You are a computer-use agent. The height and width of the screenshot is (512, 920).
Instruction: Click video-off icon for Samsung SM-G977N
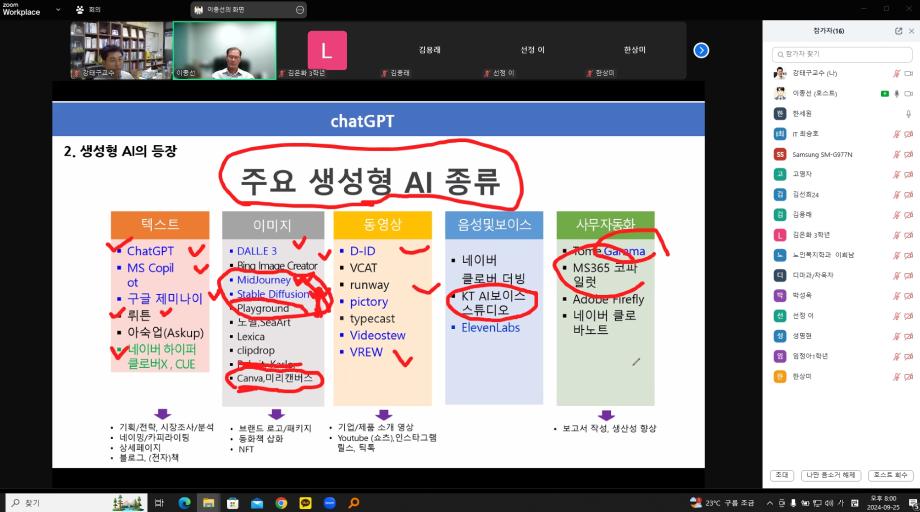point(908,154)
